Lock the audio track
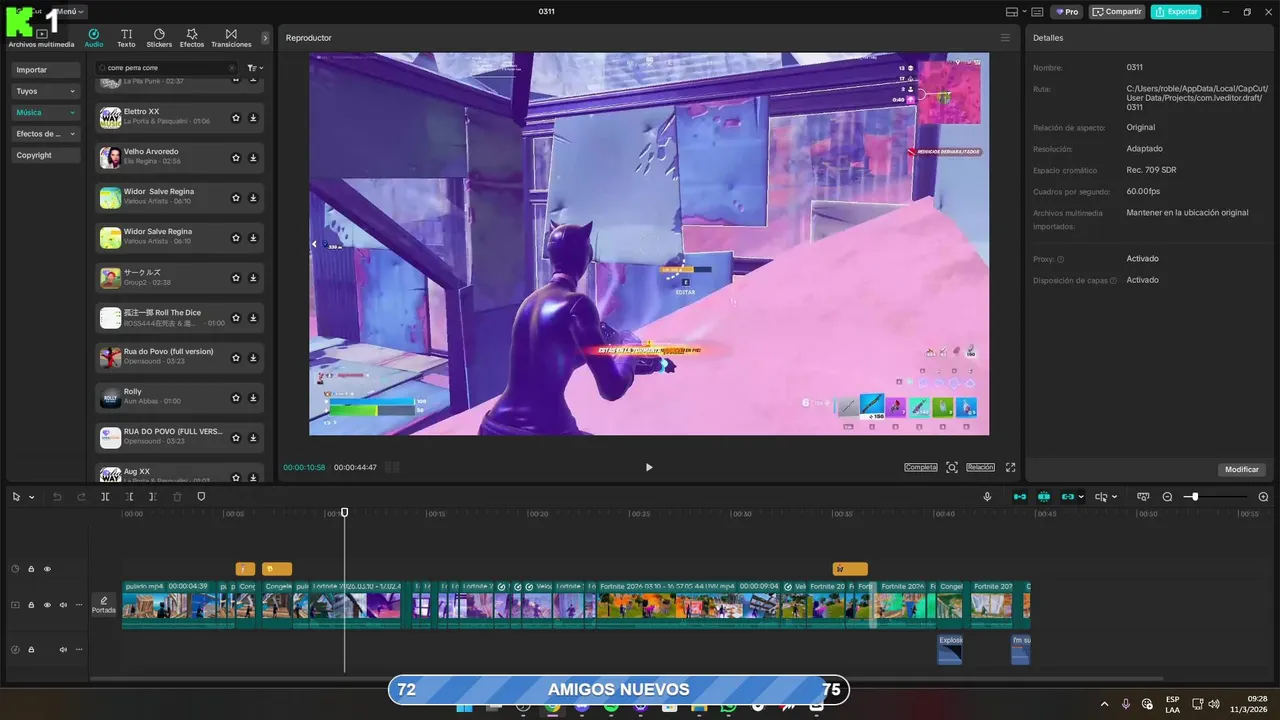The image size is (1280, 720). coord(31,649)
